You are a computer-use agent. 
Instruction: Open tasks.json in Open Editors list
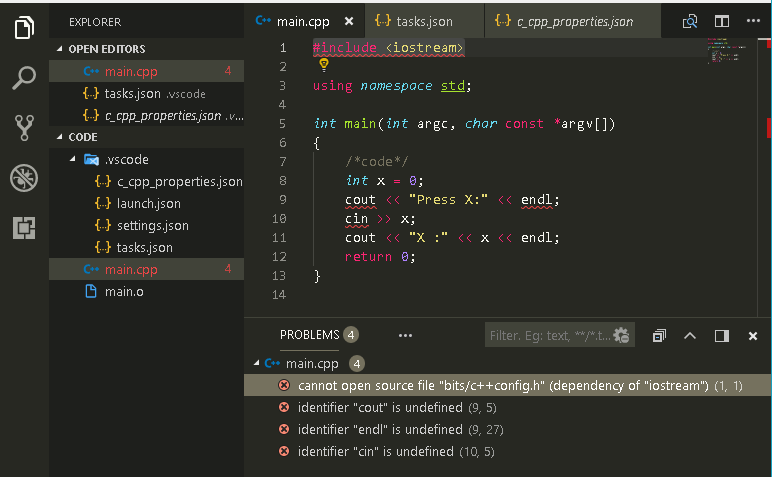tap(147, 94)
